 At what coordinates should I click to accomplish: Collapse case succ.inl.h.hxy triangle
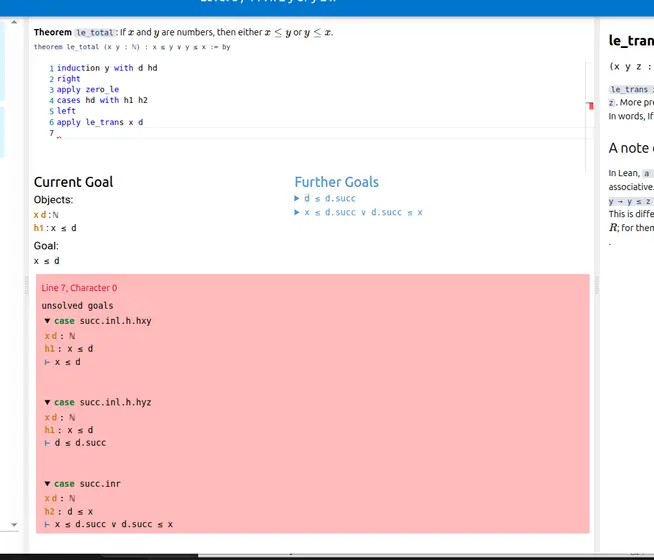pyautogui.click(x=47, y=321)
